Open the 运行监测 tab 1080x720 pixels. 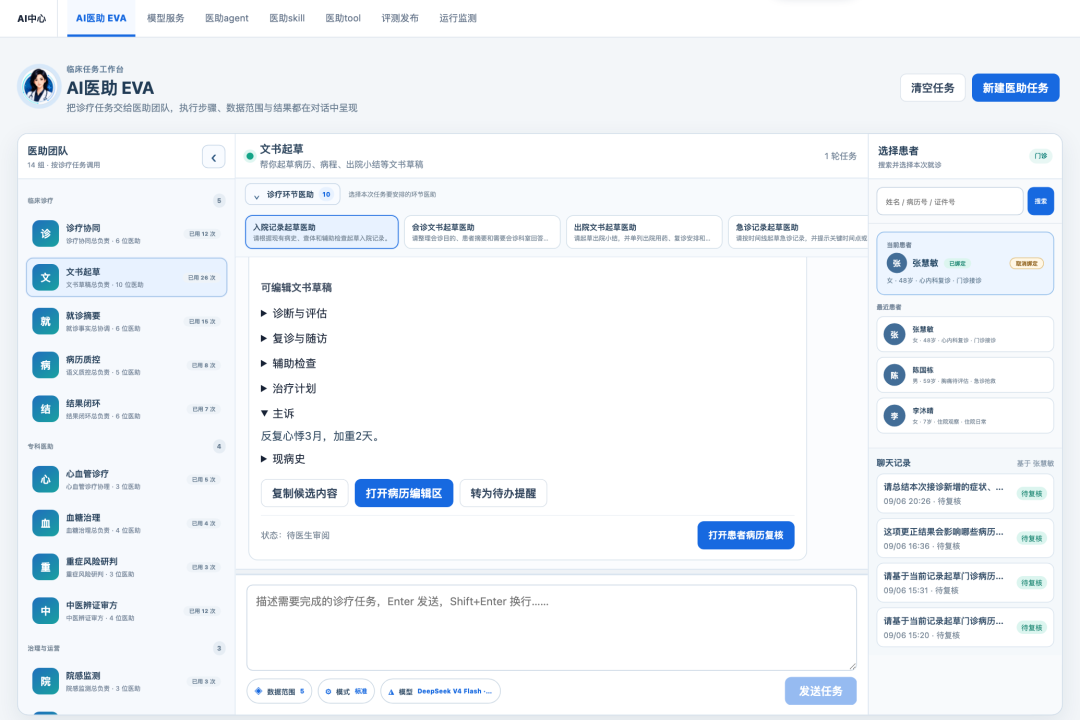[x=458, y=19]
